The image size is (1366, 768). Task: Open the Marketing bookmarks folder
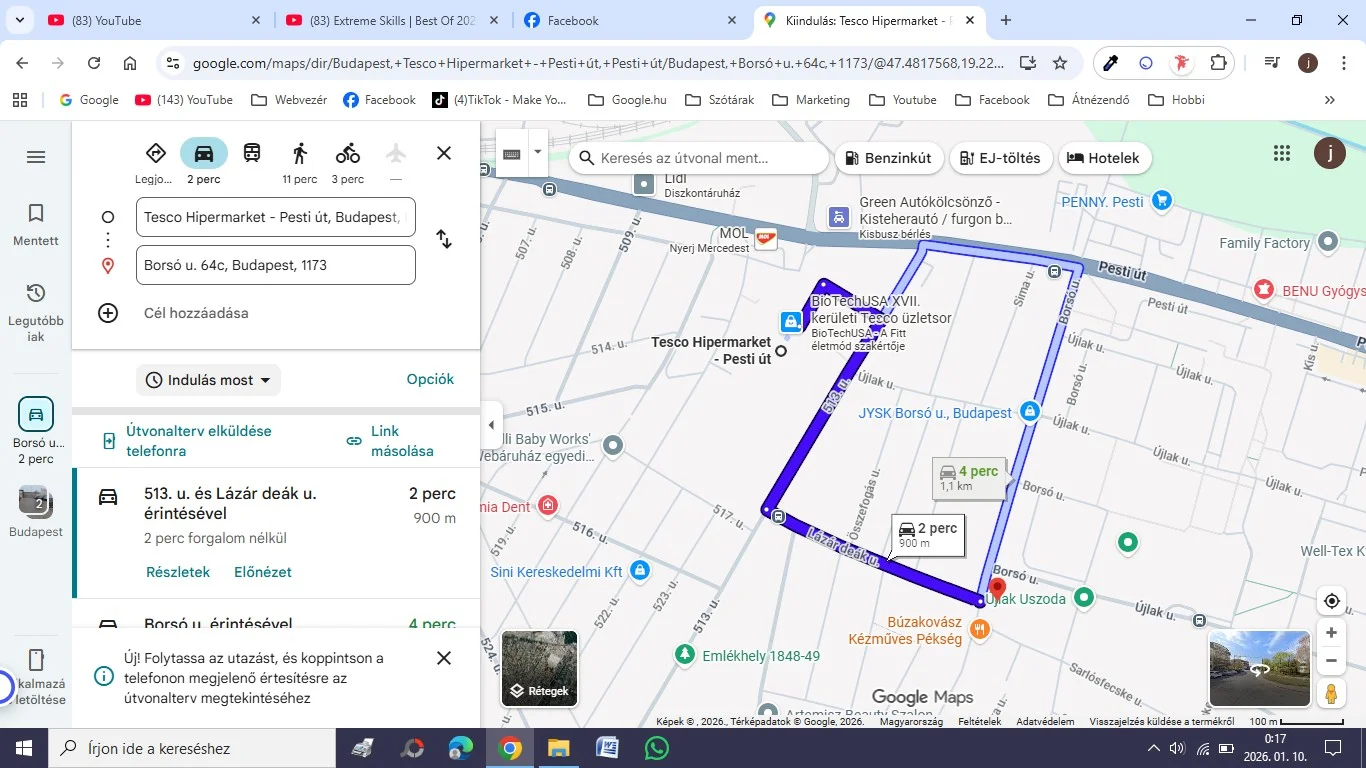click(810, 100)
